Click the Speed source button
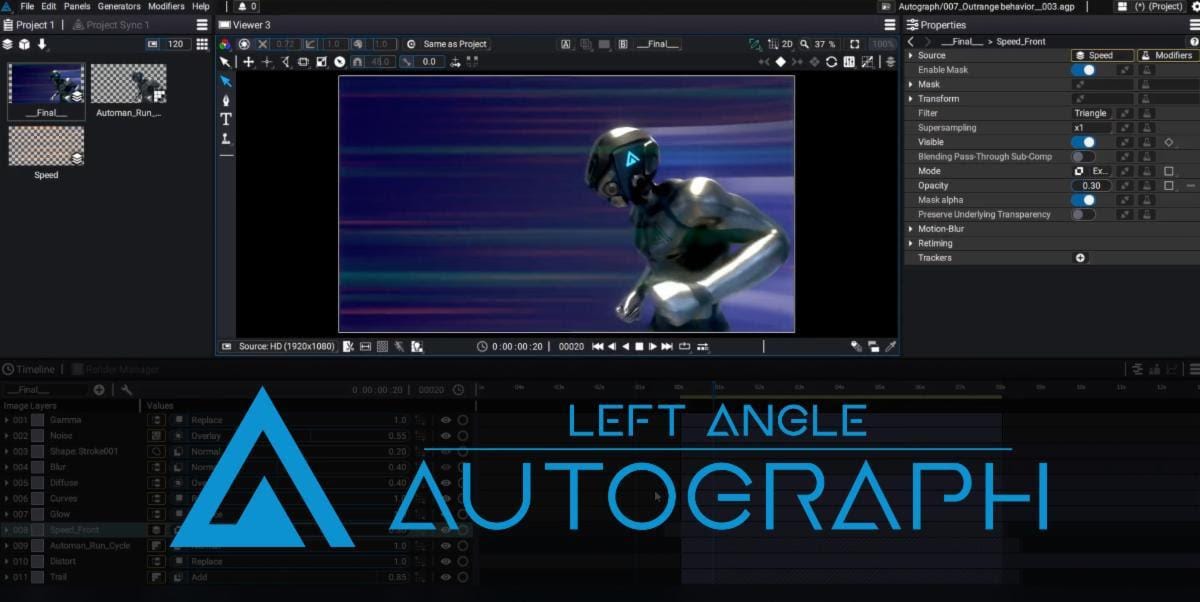1200x602 pixels. pos(1102,56)
